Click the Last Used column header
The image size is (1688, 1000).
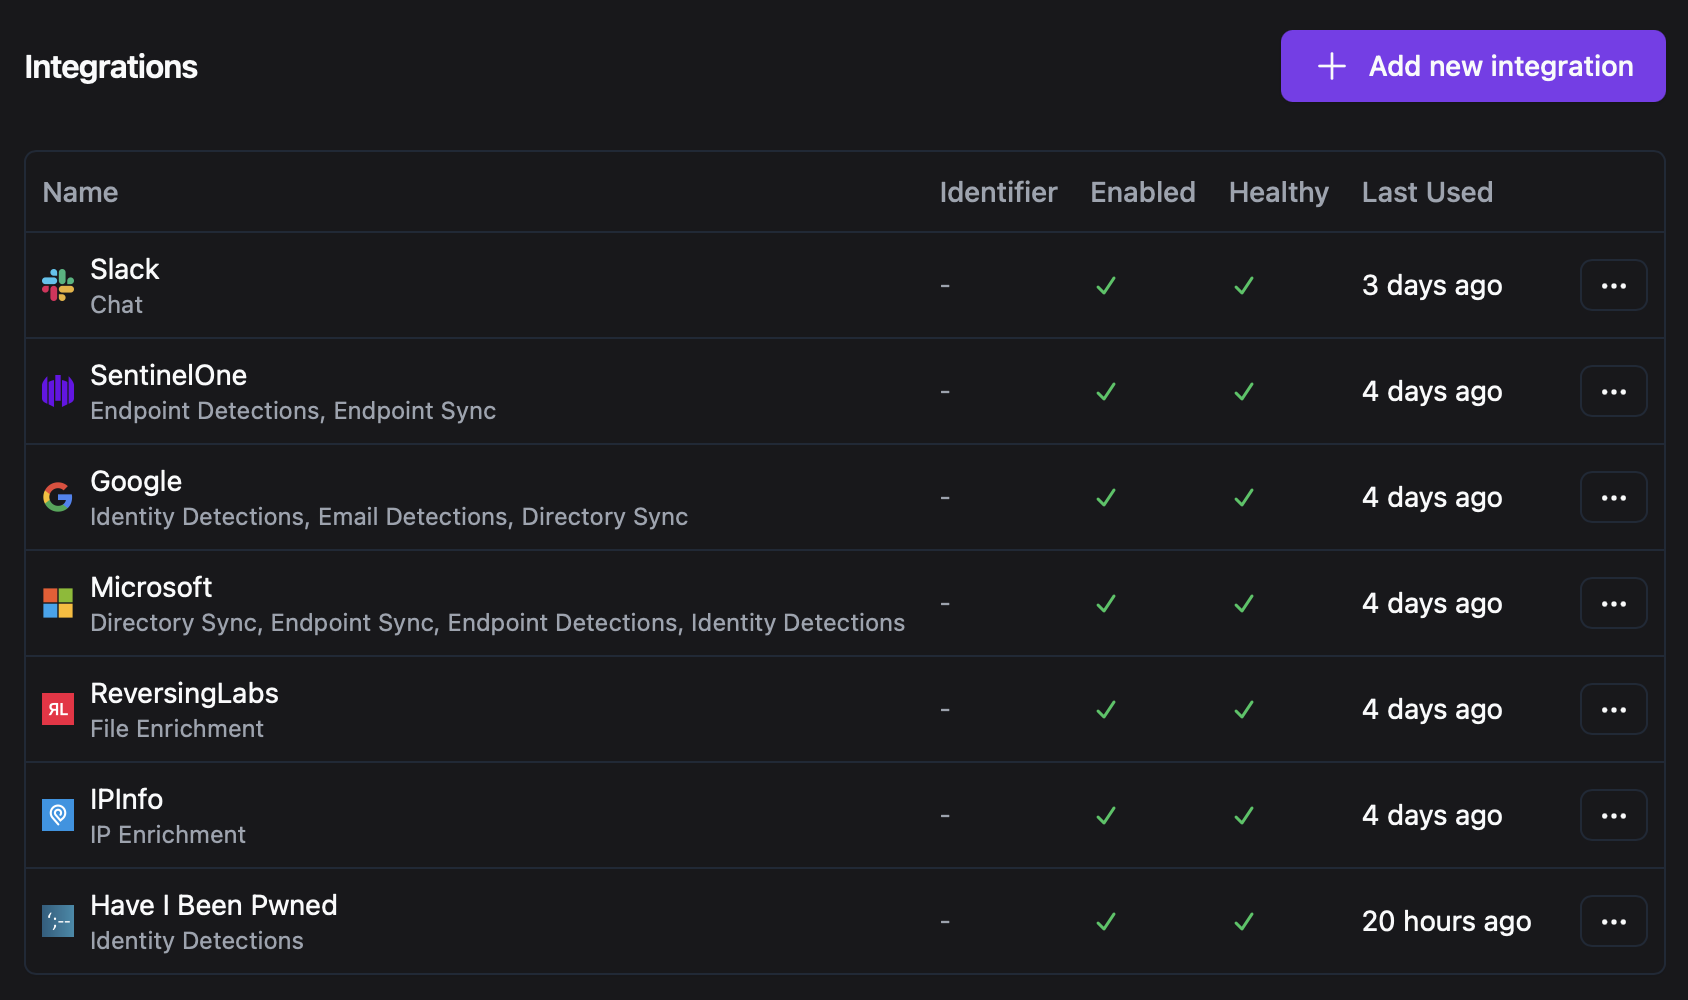pyautogui.click(x=1427, y=192)
